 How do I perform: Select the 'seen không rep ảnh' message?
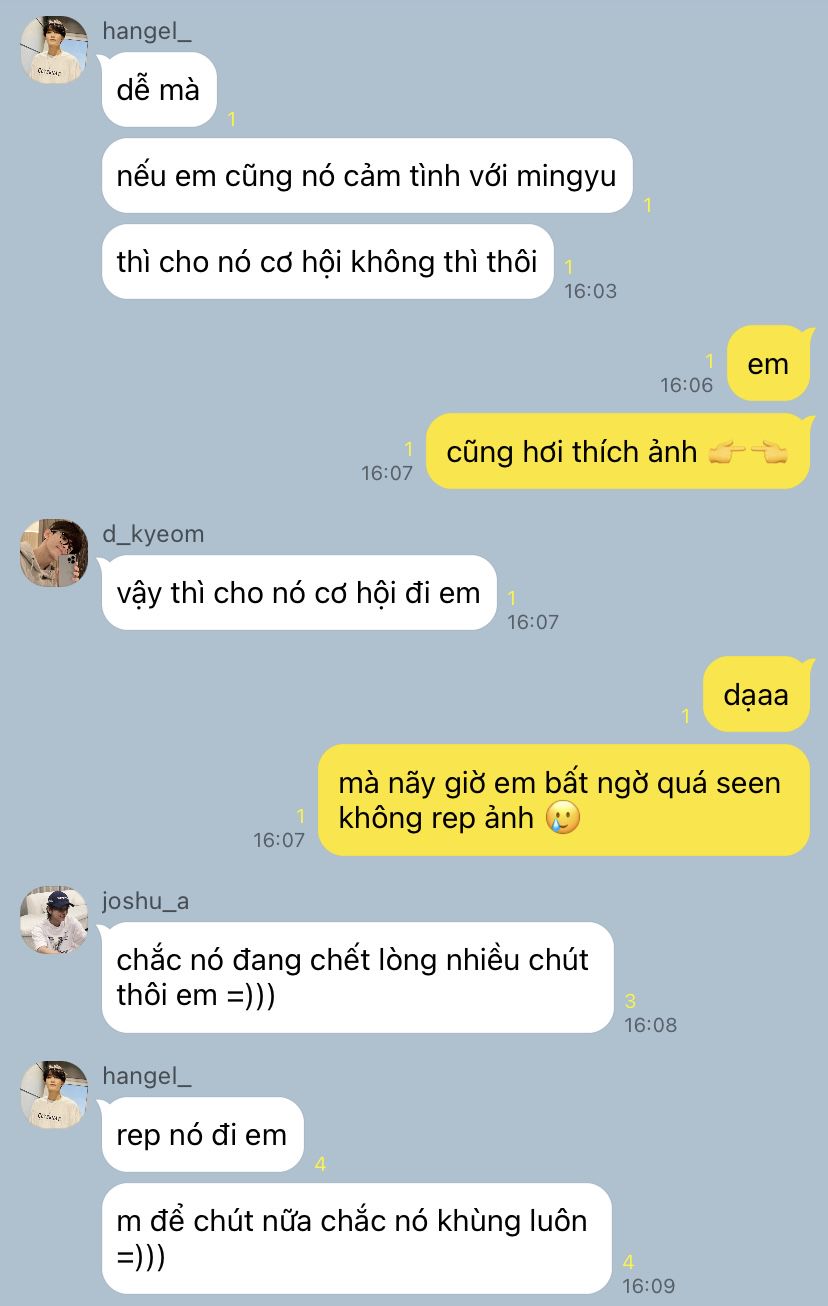click(564, 800)
